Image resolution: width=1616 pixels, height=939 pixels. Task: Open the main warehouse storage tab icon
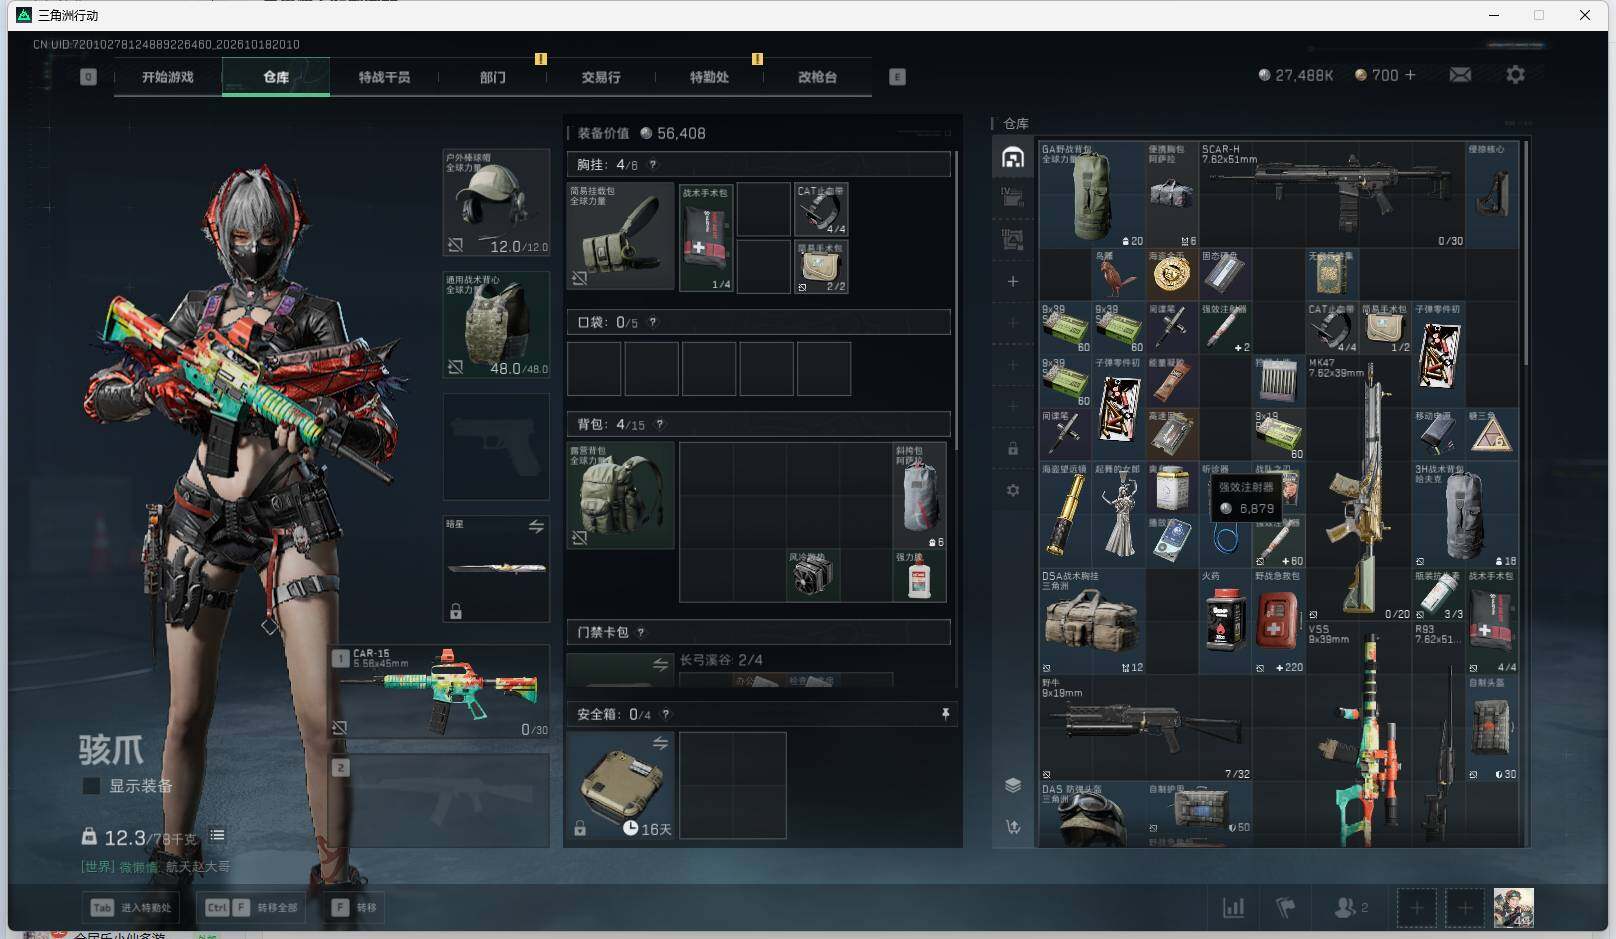click(x=1013, y=157)
